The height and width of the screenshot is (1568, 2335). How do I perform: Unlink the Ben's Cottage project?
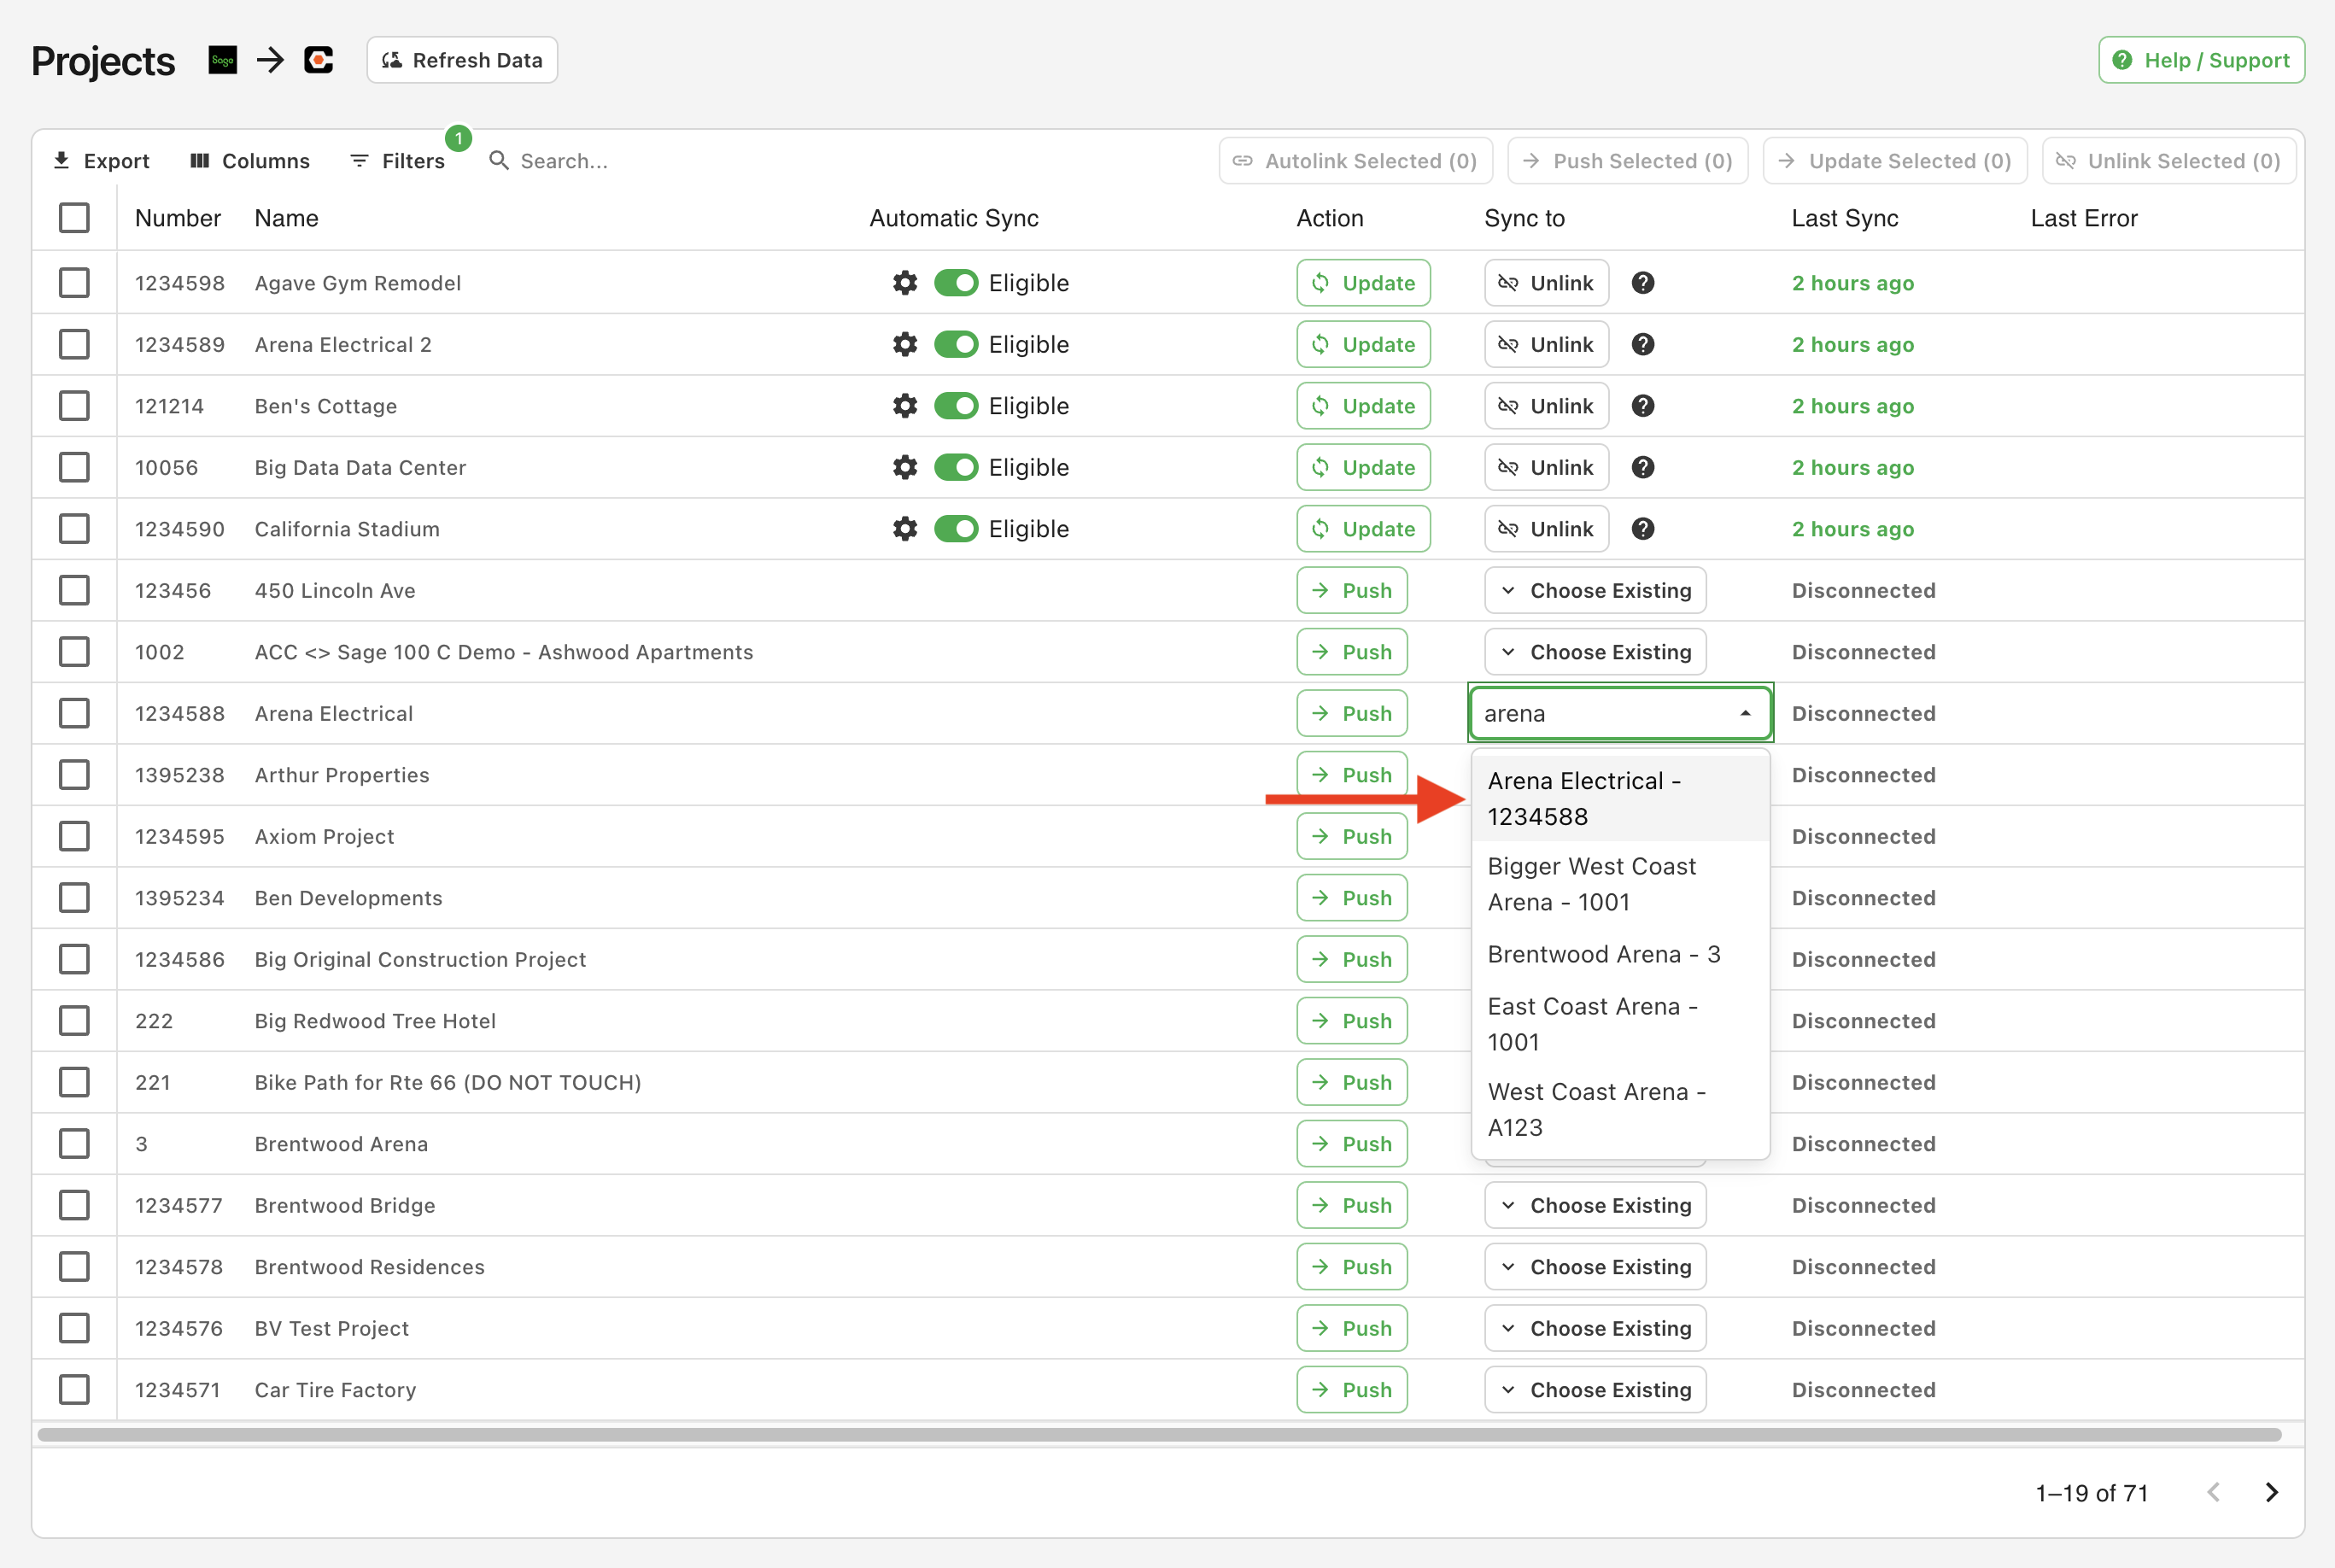[1546, 406]
